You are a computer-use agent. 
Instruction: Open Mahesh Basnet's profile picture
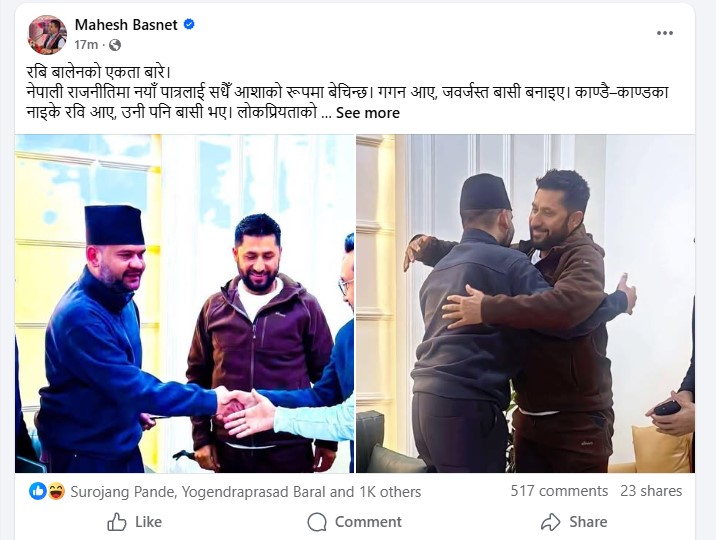tap(47, 35)
